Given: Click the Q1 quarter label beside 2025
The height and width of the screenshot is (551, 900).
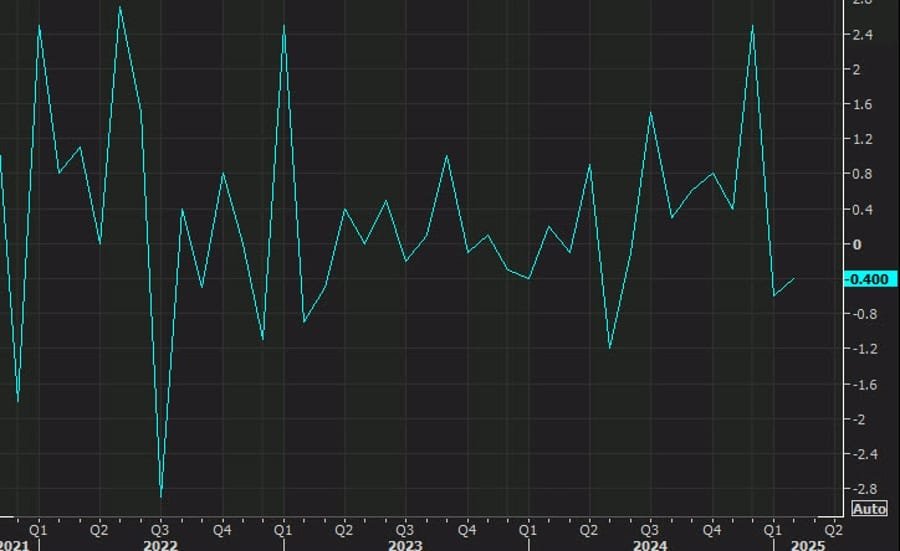Looking at the screenshot, I should tap(773, 526).
